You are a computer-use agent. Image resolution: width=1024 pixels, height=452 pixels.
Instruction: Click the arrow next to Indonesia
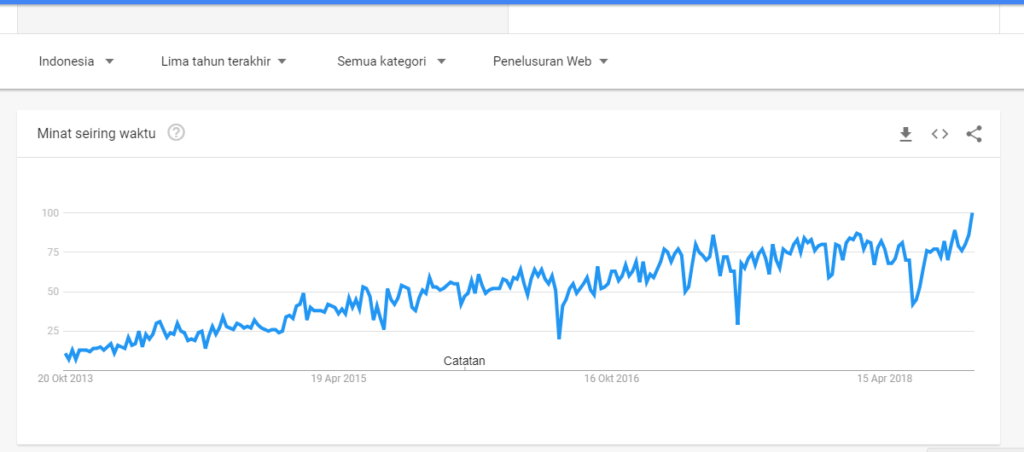[109, 61]
